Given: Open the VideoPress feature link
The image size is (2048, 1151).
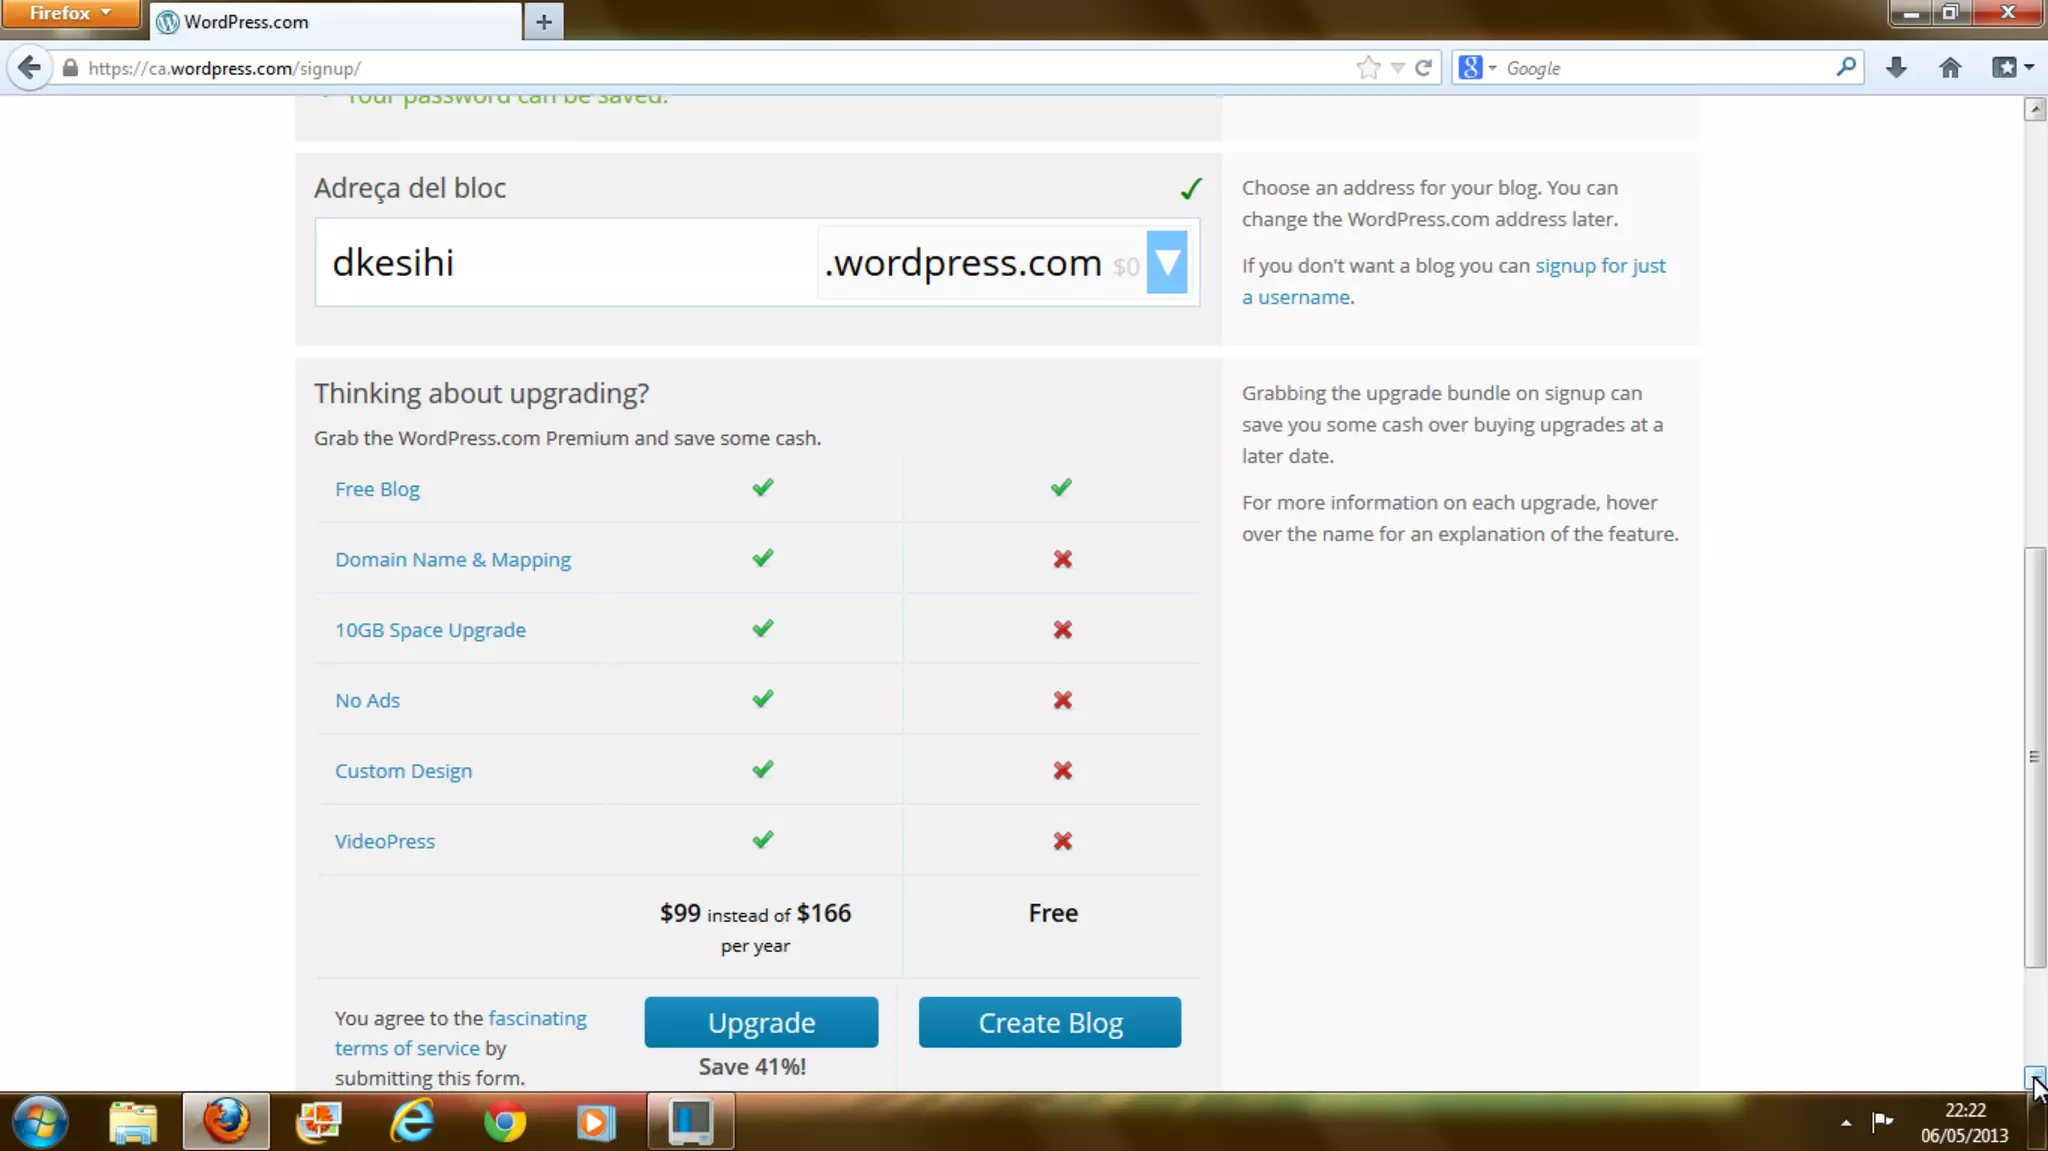Looking at the screenshot, I should (x=385, y=841).
